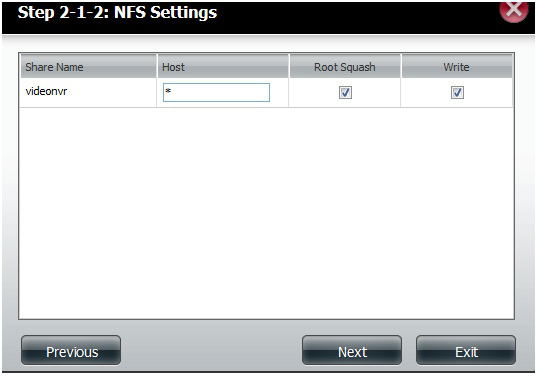Toggle the checkbox under Root Squash column
Image resolution: width=537 pixels, height=377 pixels.
click(345, 92)
